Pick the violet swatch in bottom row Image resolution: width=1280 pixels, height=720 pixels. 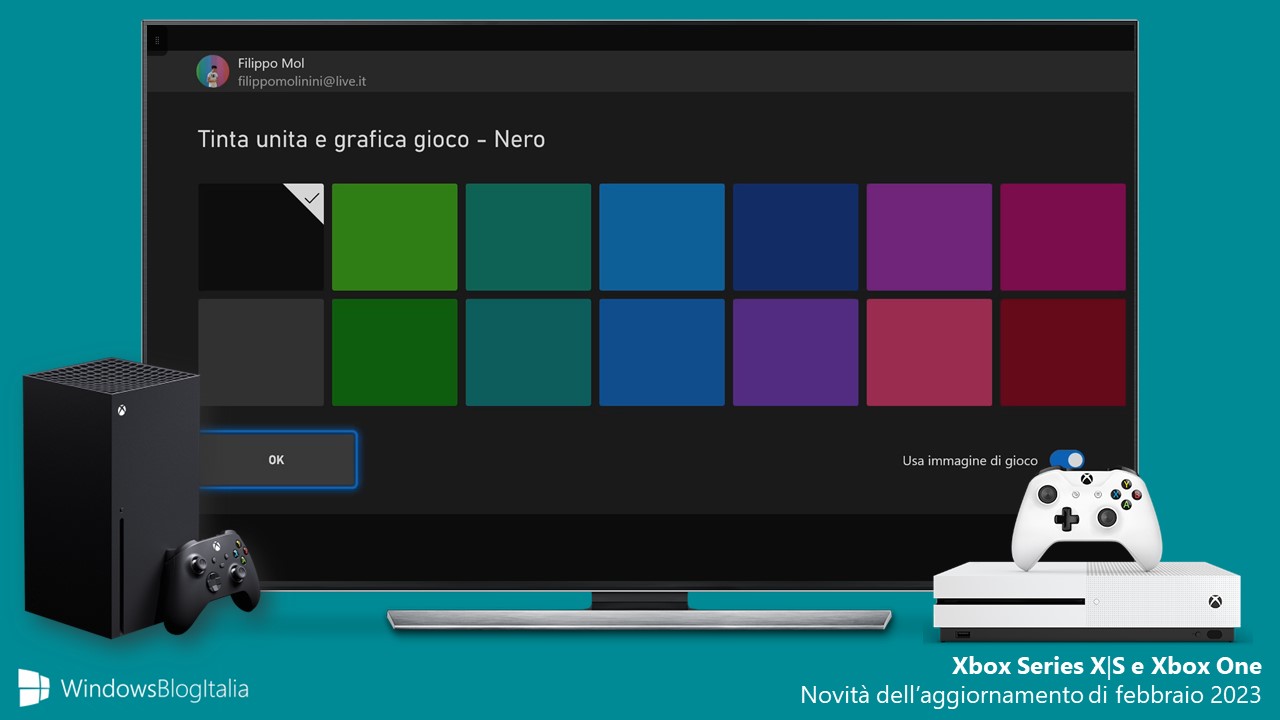point(796,352)
